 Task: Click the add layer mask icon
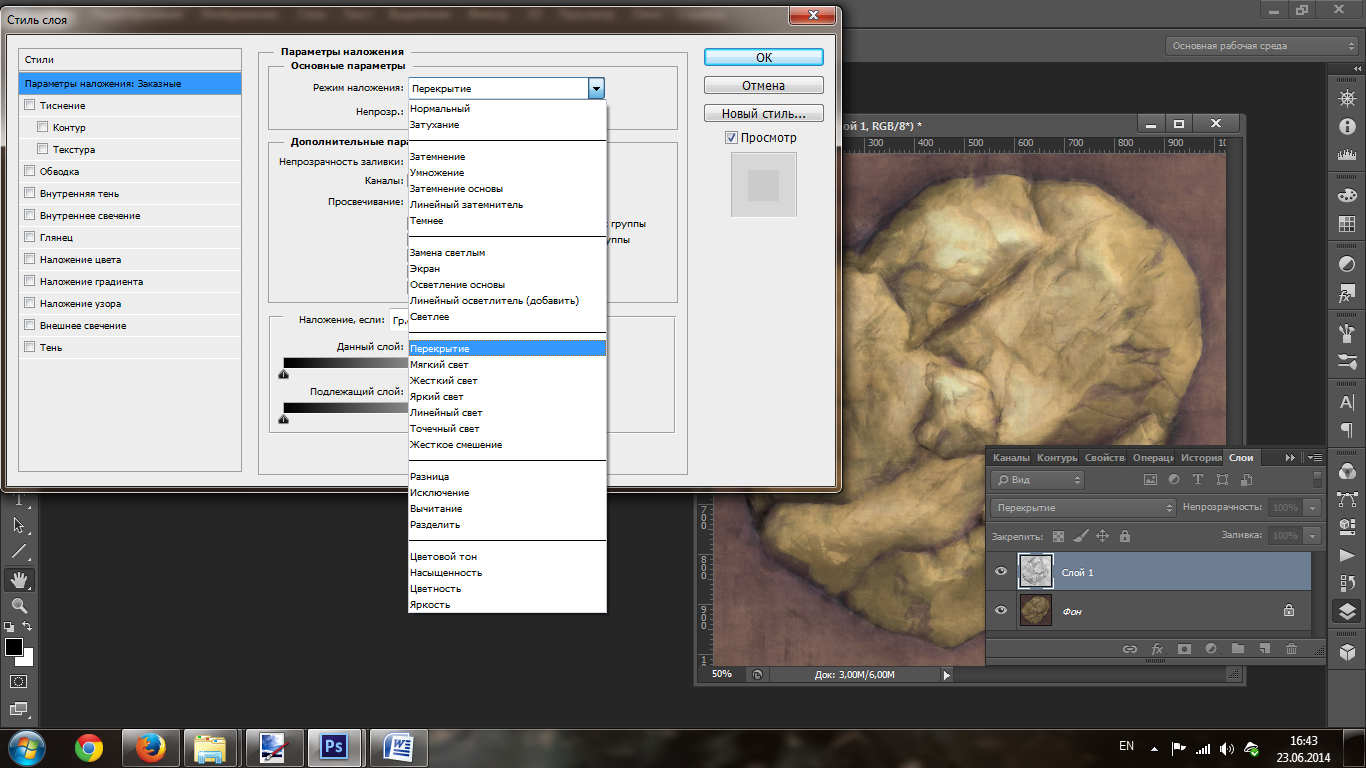[x=1185, y=649]
